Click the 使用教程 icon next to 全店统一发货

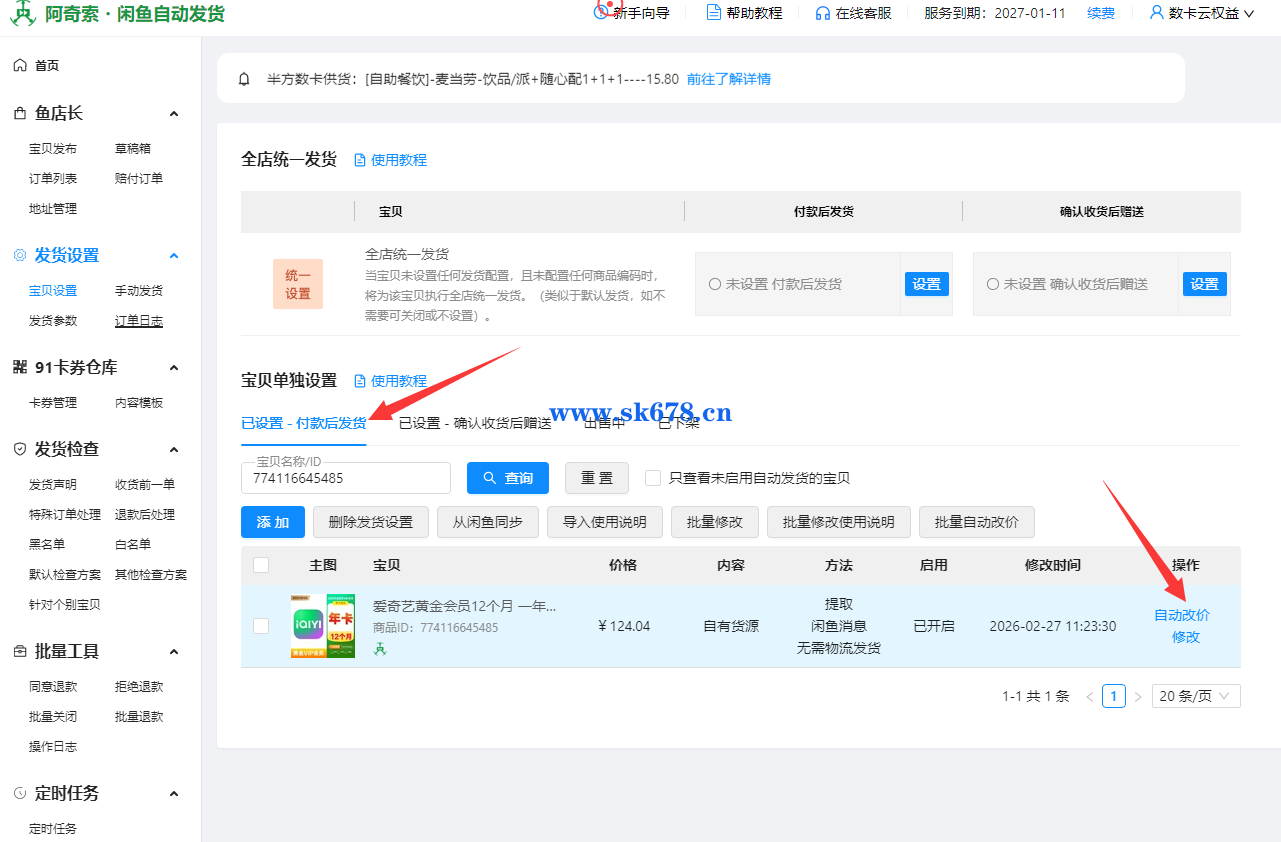pos(360,160)
